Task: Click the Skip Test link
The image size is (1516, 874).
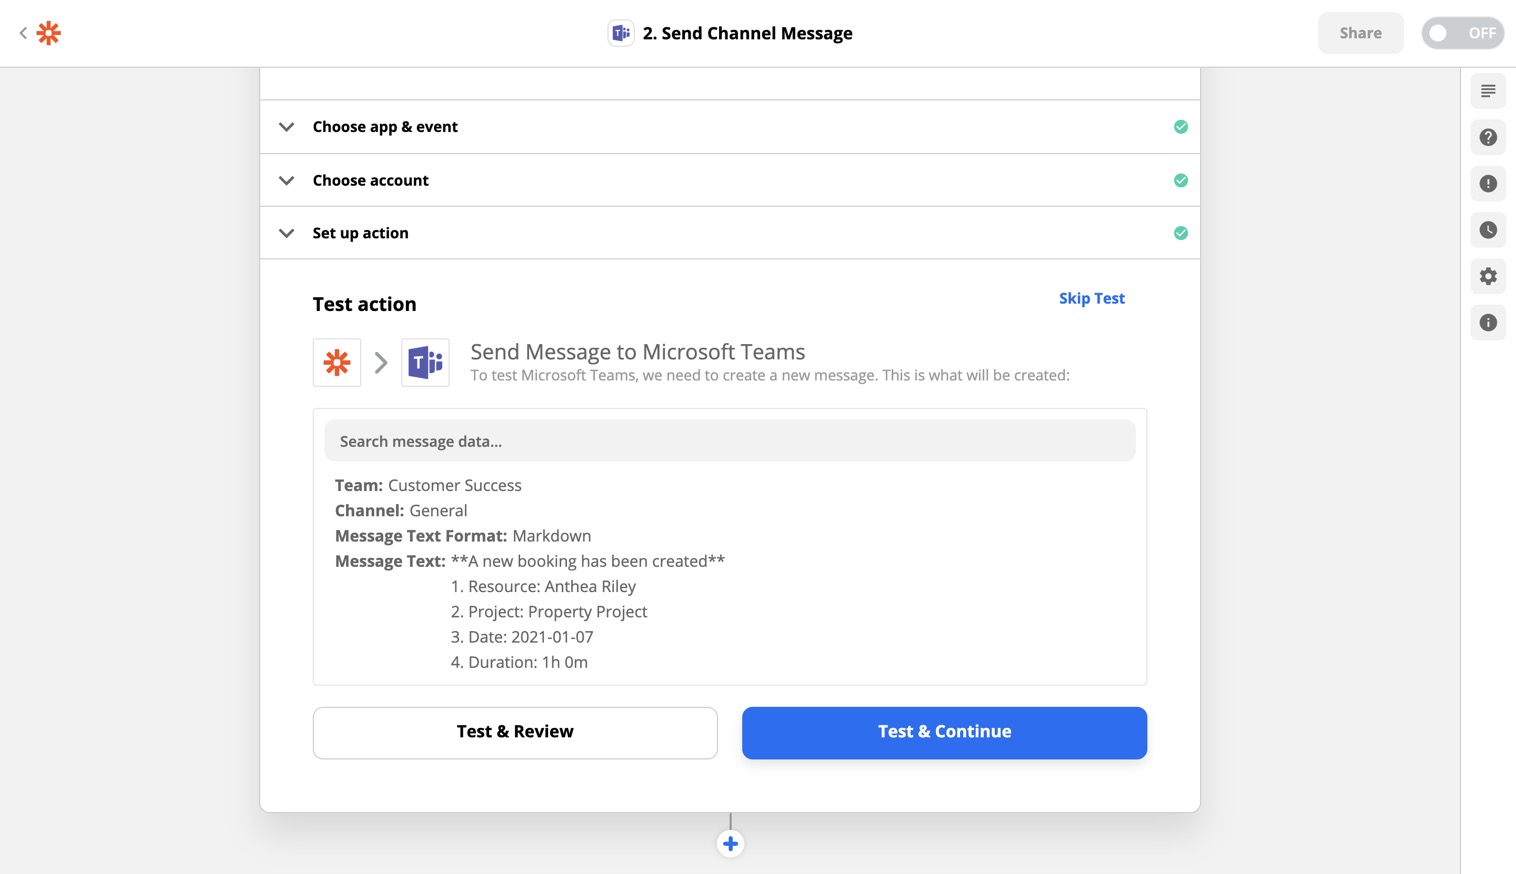Action: tap(1091, 298)
